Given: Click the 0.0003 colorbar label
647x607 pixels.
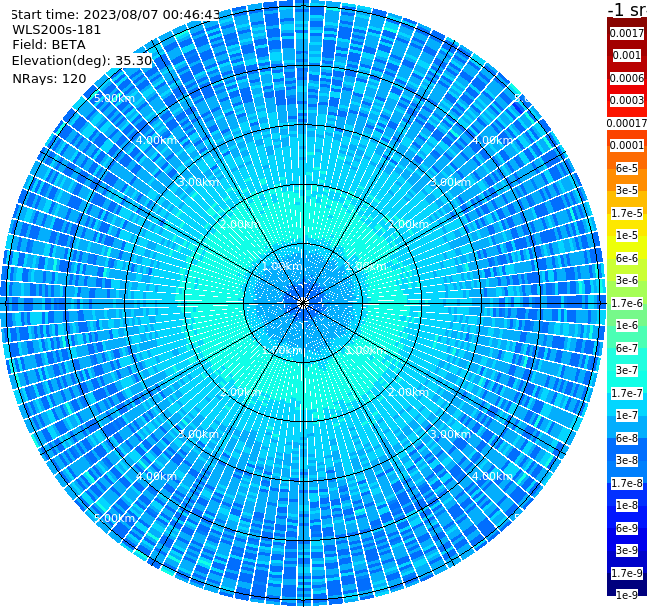Looking at the screenshot, I should 627,100.
